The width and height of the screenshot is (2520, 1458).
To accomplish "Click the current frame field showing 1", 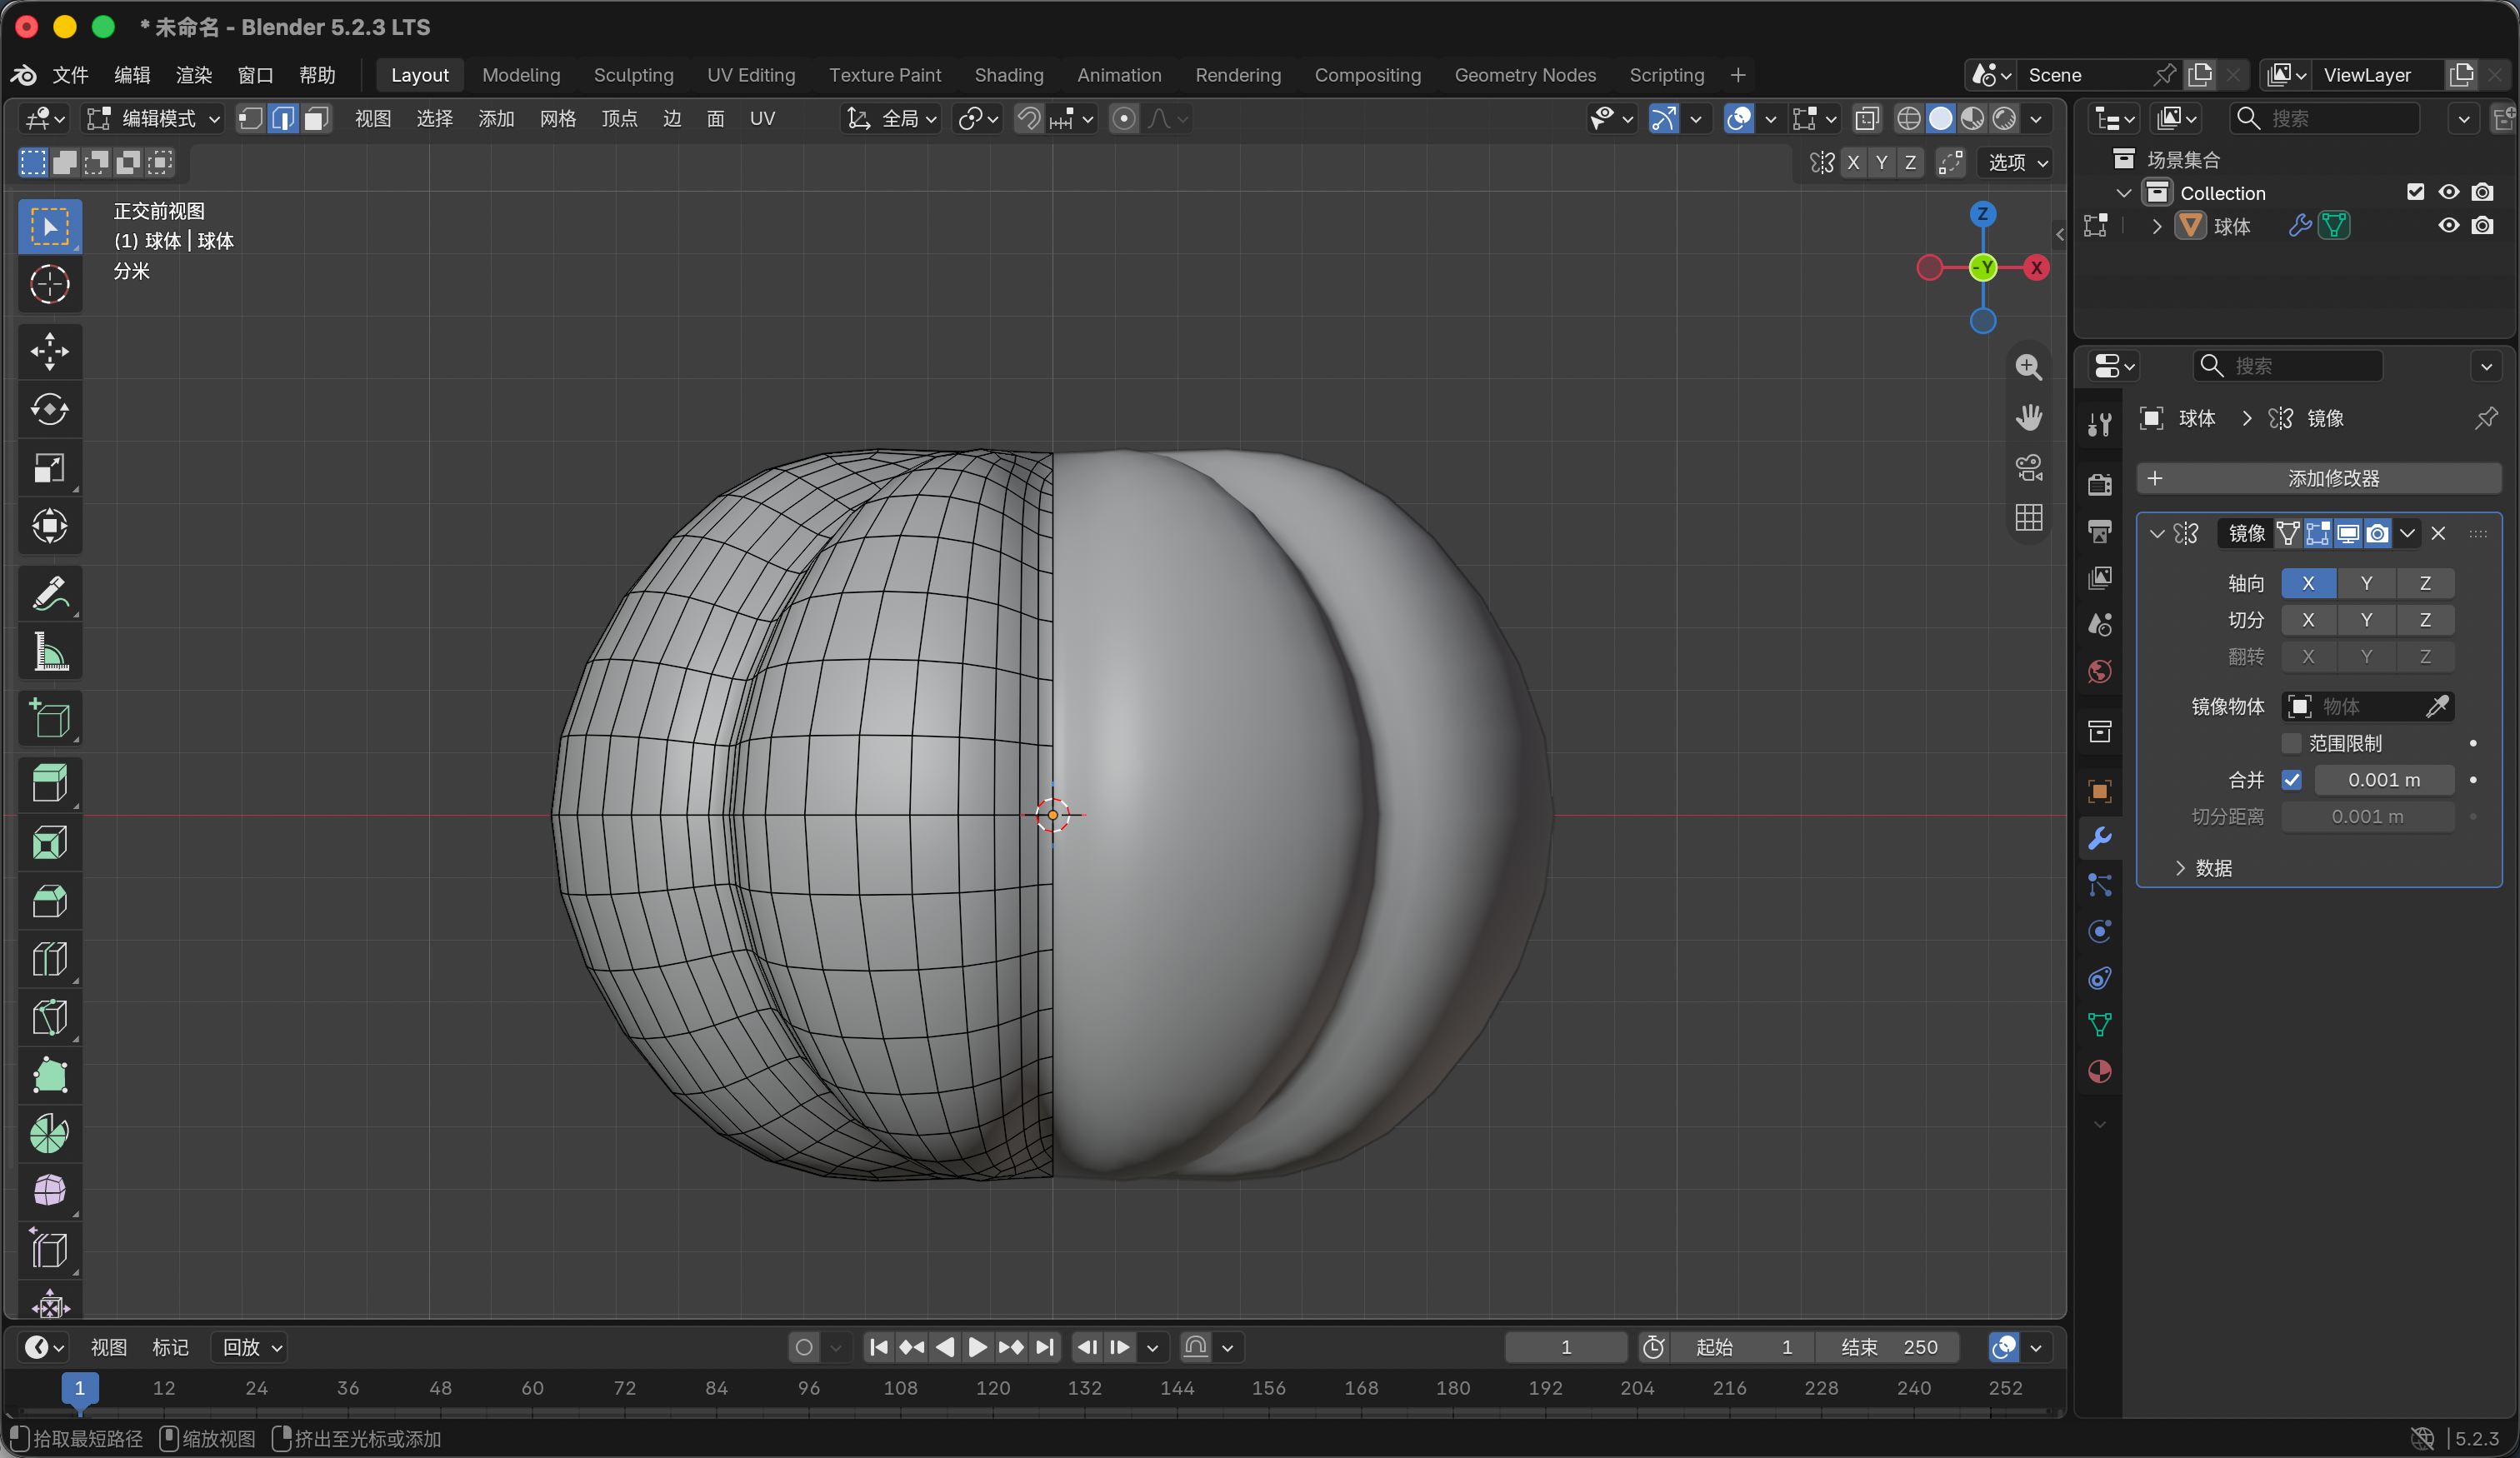I will pos(1565,1347).
